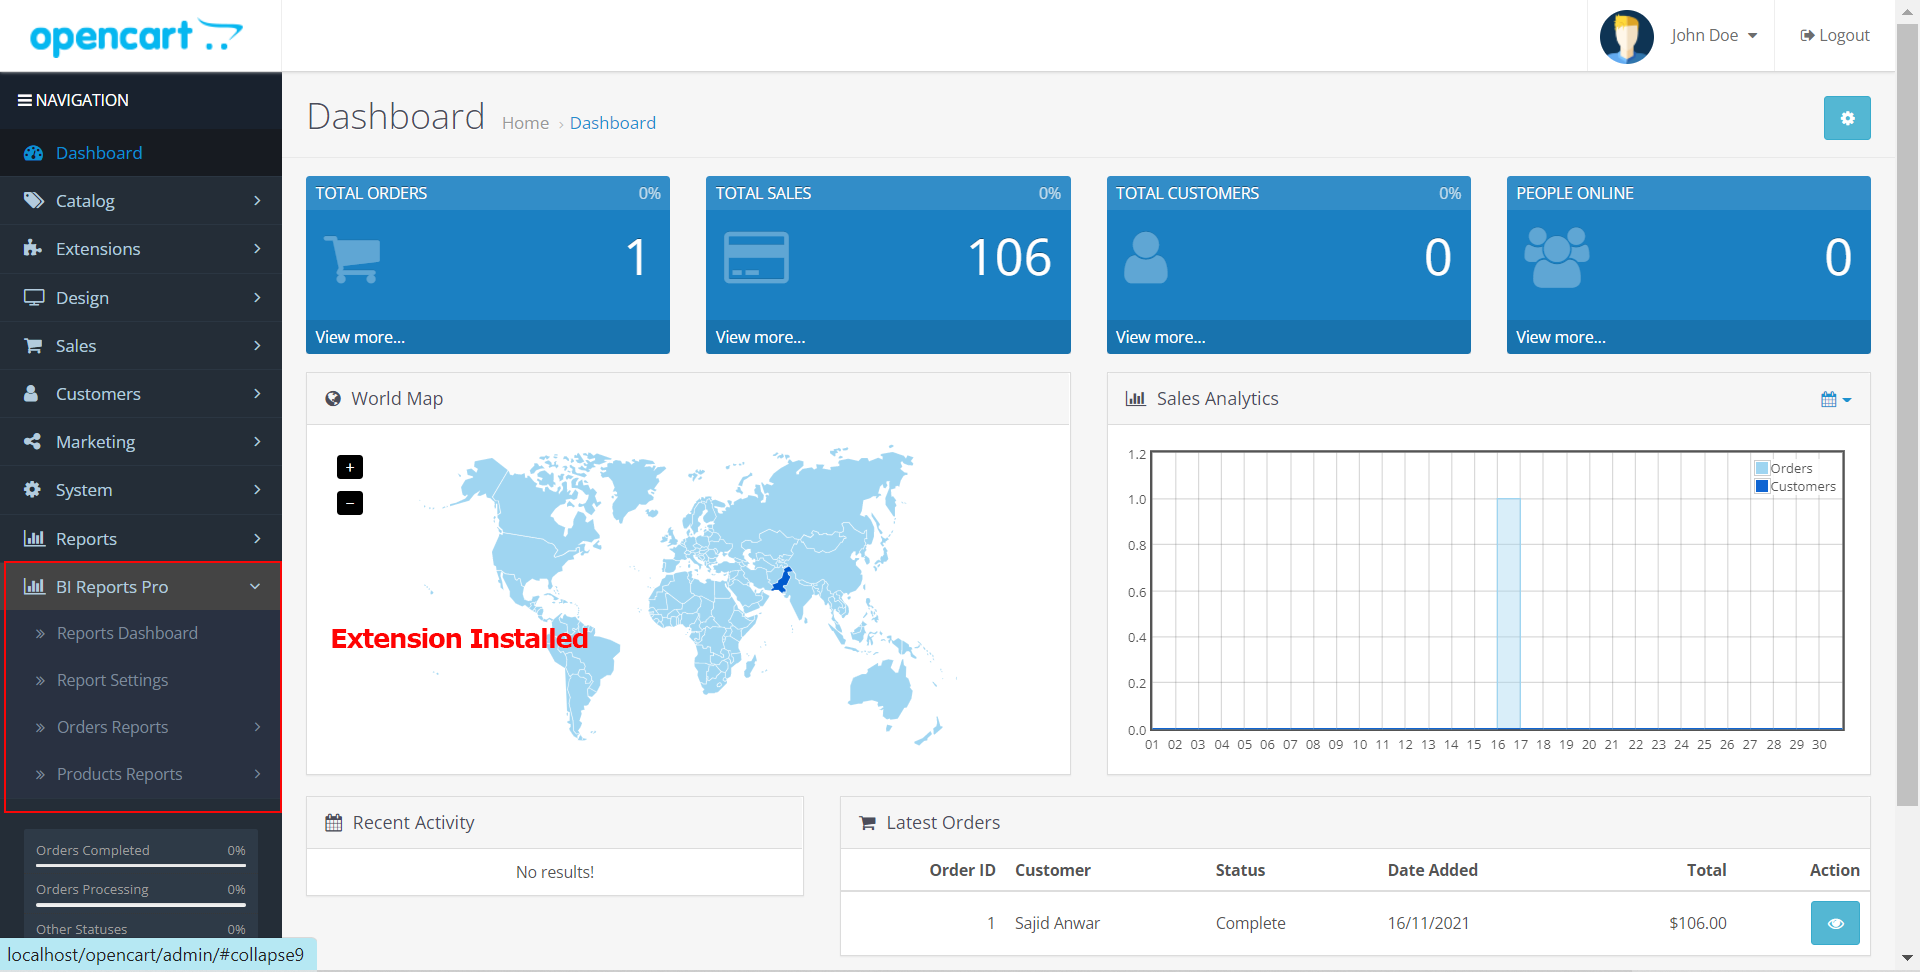View more under Total Customers
This screenshot has width=1920, height=972.
1160,338
